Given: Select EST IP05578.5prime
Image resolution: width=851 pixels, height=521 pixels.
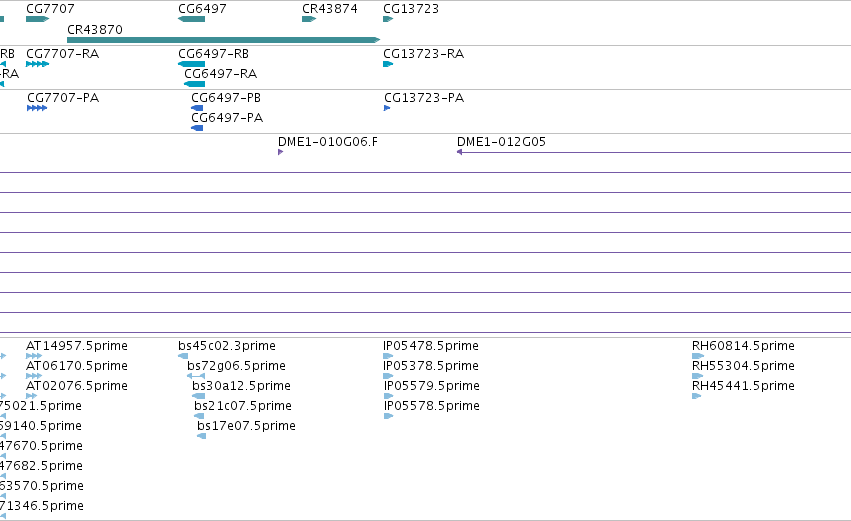Looking at the screenshot, I should (x=432, y=406).
